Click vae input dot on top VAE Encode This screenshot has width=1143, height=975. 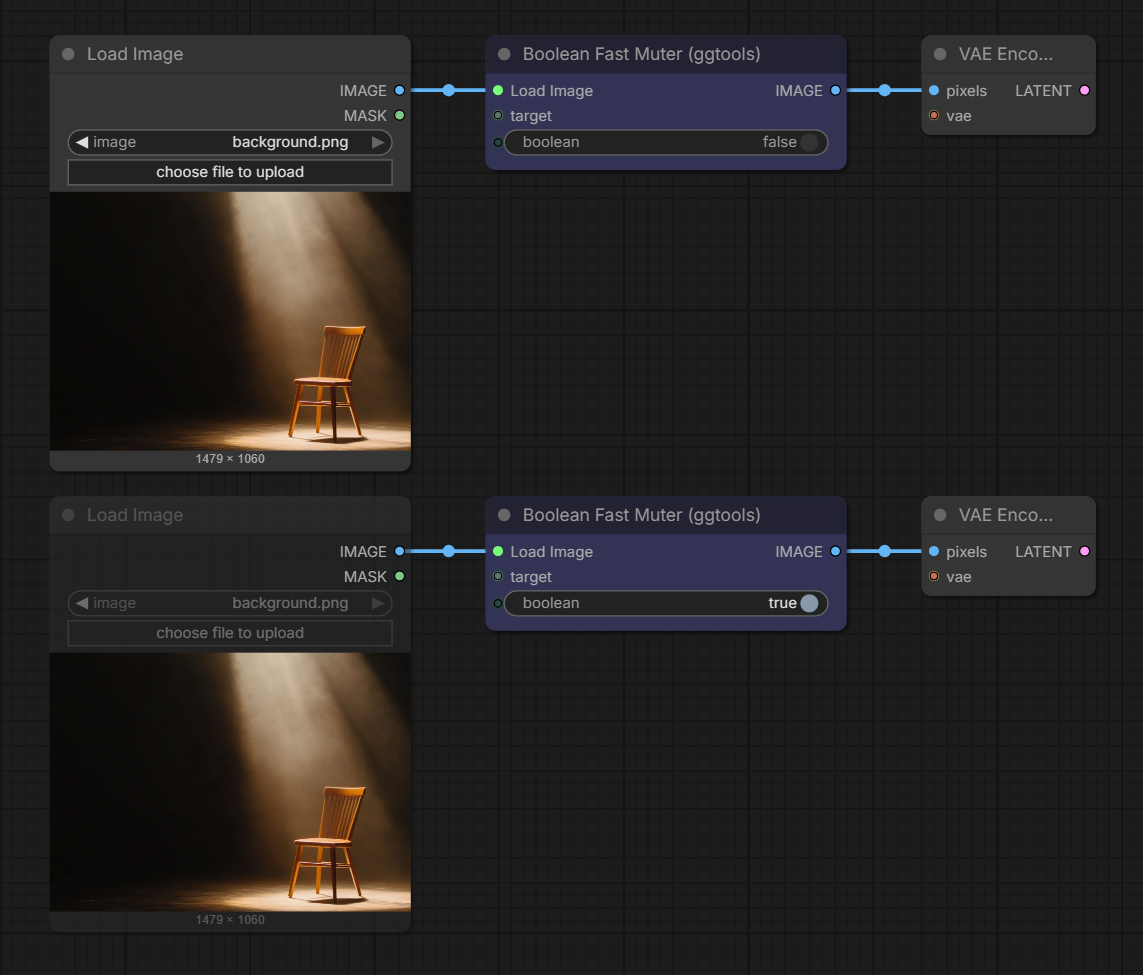(934, 115)
